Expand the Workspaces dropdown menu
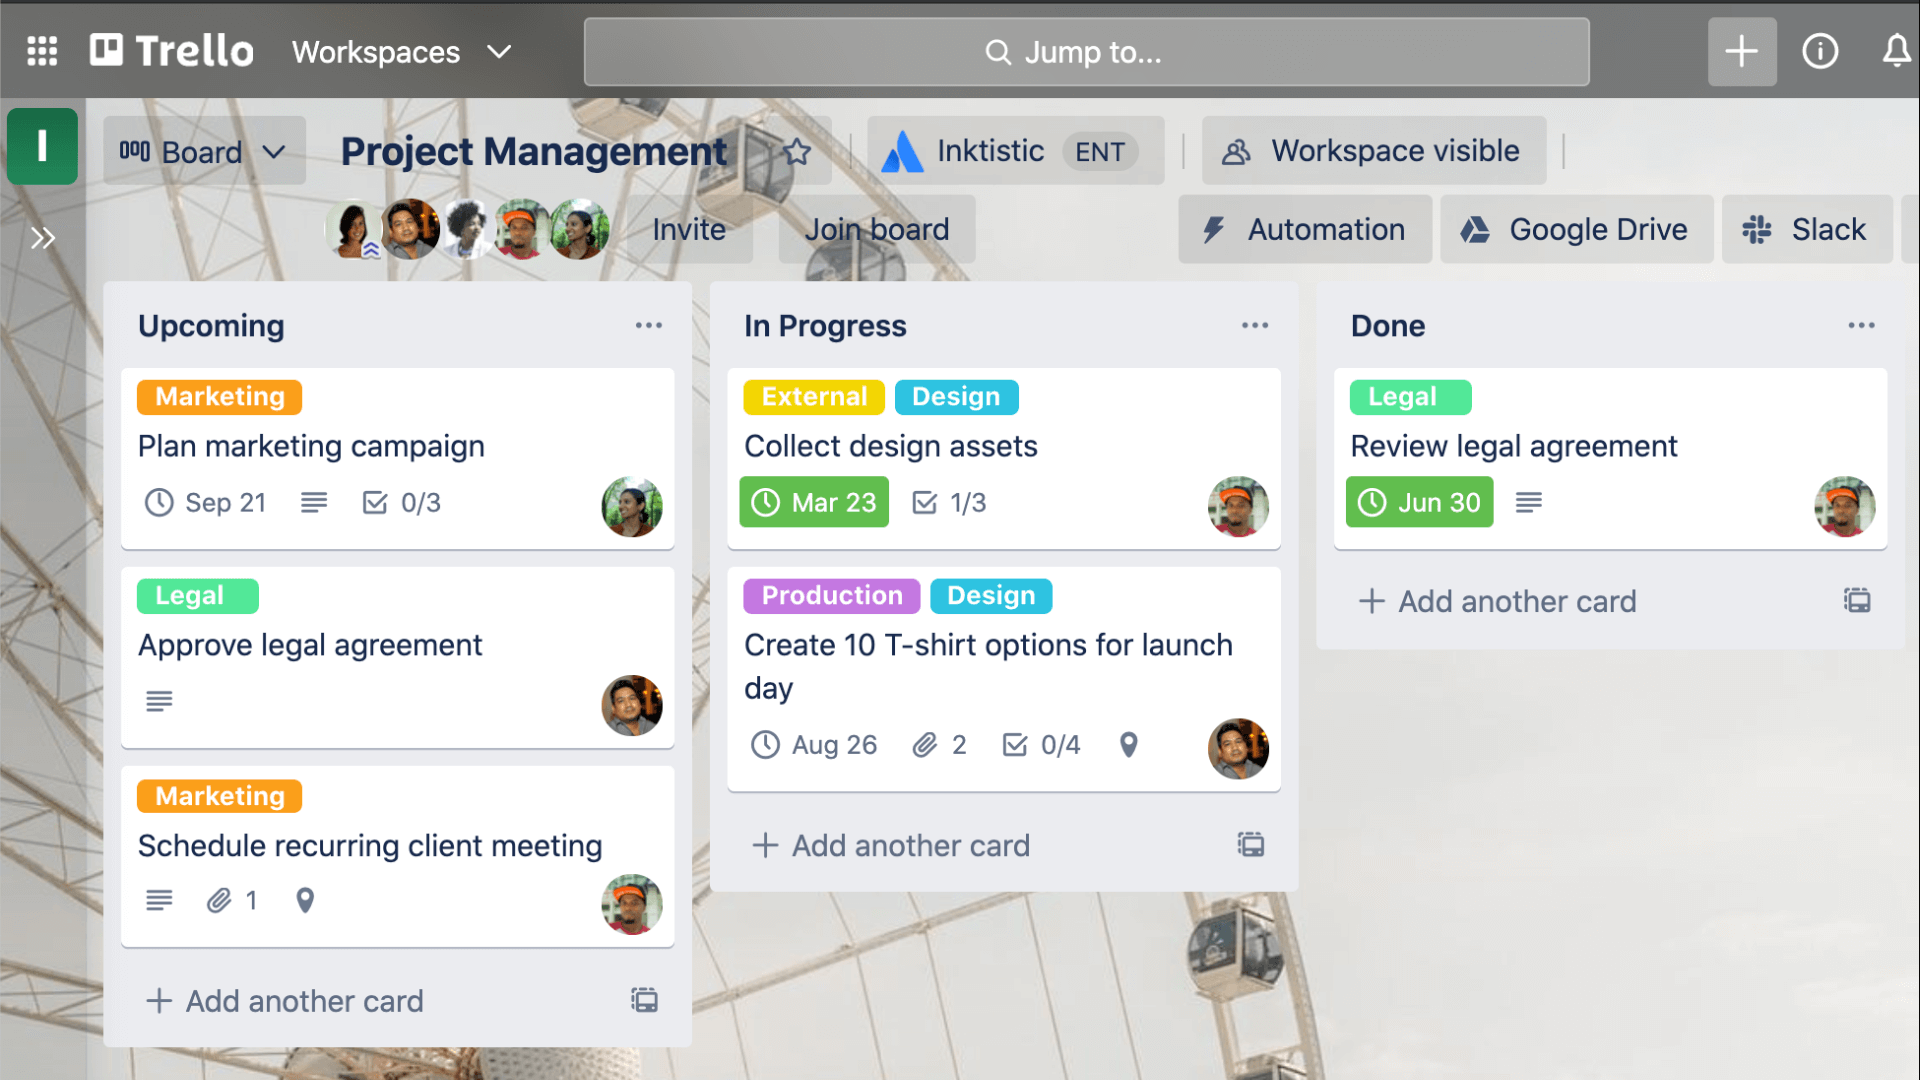The width and height of the screenshot is (1920, 1080). [400, 53]
